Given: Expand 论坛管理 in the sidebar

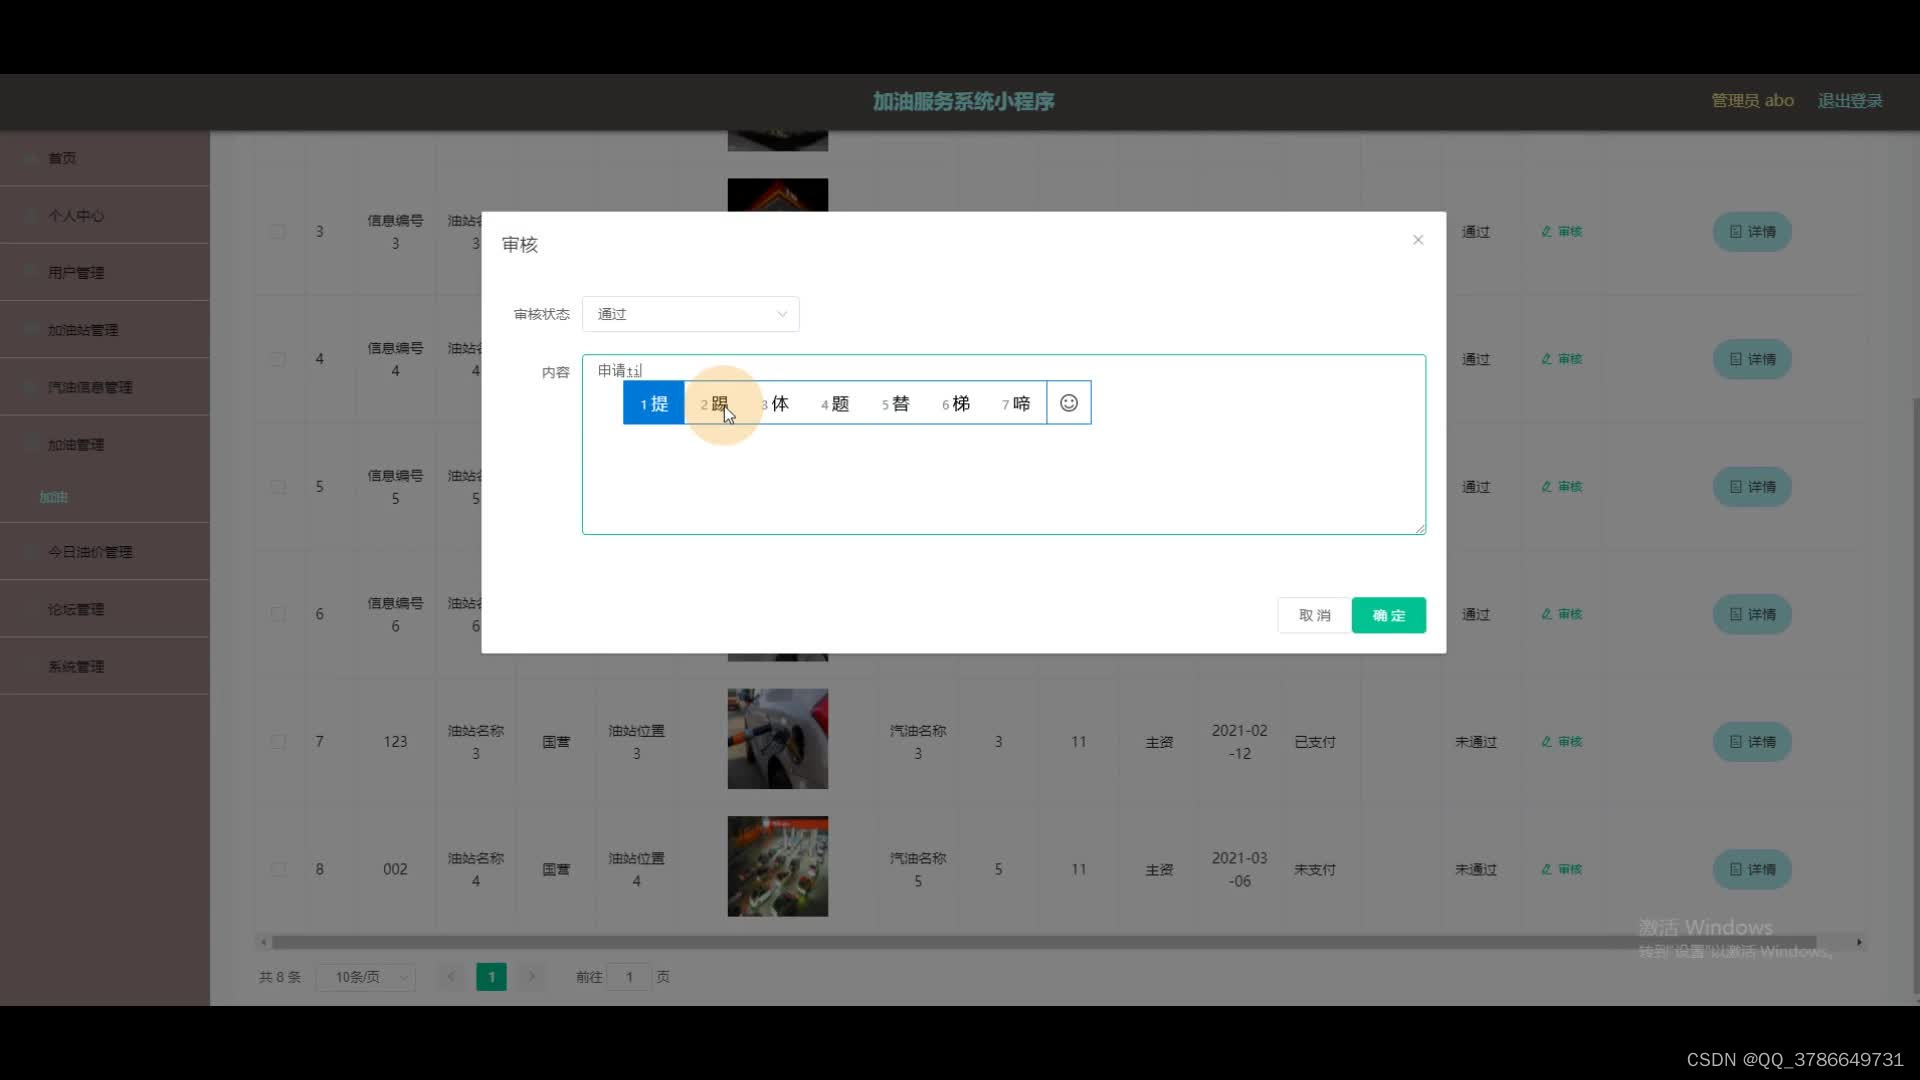Looking at the screenshot, I should (x=105, y=609).
